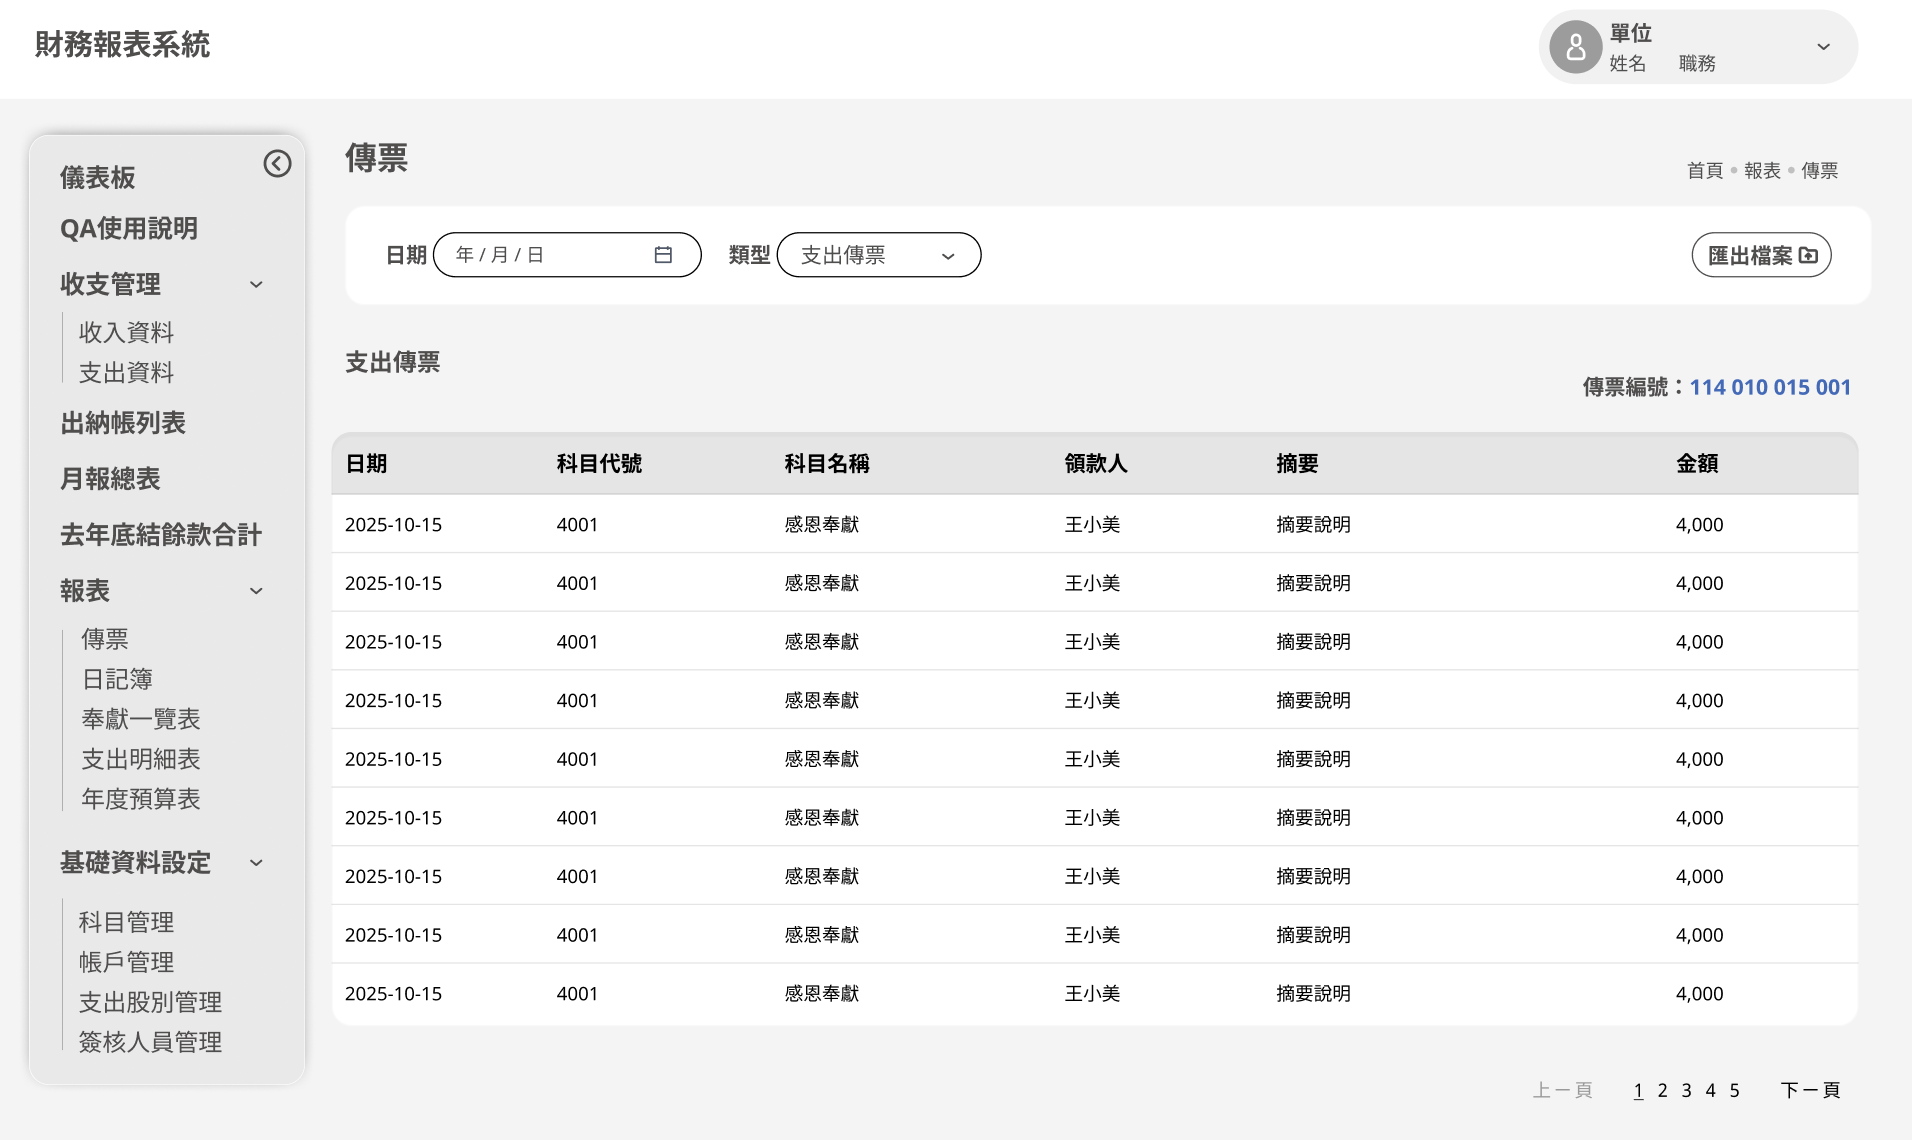Open 科目管理 under 基礎資料設定
The width and height of the screenshot is (1912, 1140).
click(x=126, y=922)
